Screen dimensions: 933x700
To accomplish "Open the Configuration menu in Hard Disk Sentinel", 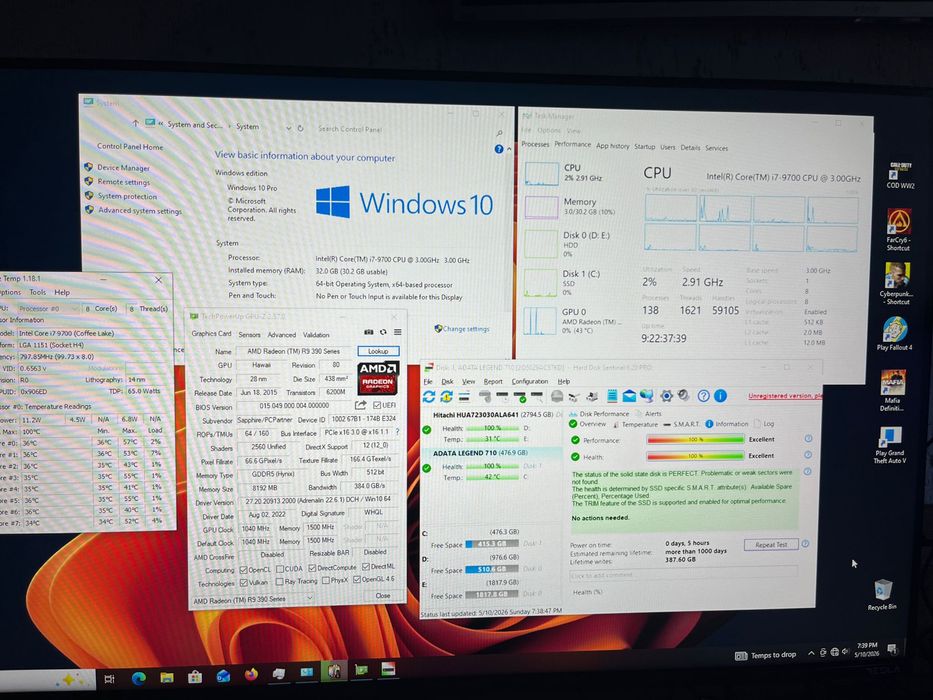I will [x=530, y=381].
